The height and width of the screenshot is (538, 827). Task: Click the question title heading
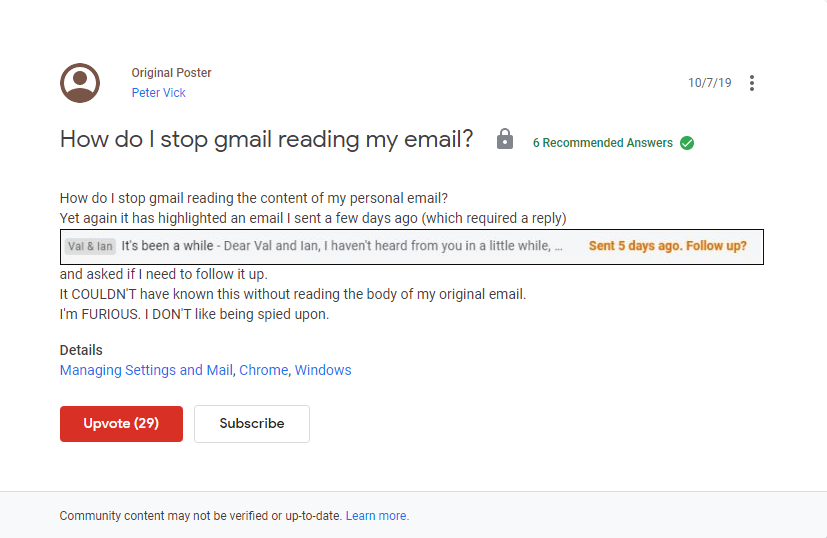click(266, 140)
